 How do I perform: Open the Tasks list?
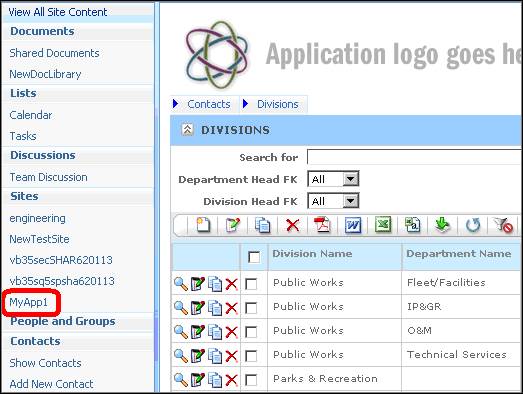coord(23,136)
